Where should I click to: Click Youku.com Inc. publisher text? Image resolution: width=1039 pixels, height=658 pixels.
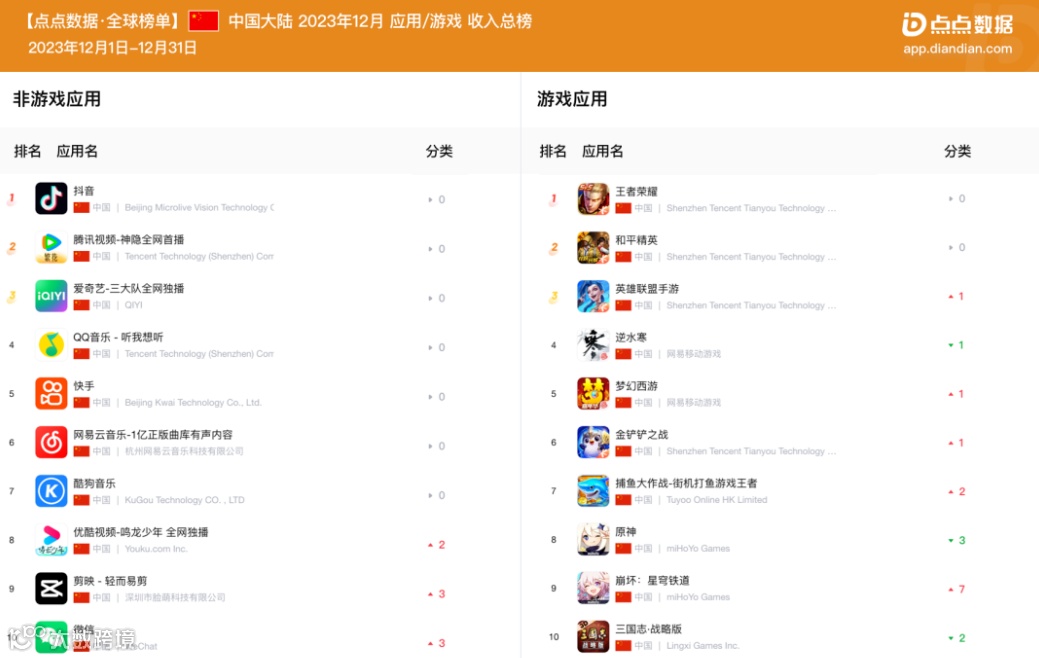[156, 549]
